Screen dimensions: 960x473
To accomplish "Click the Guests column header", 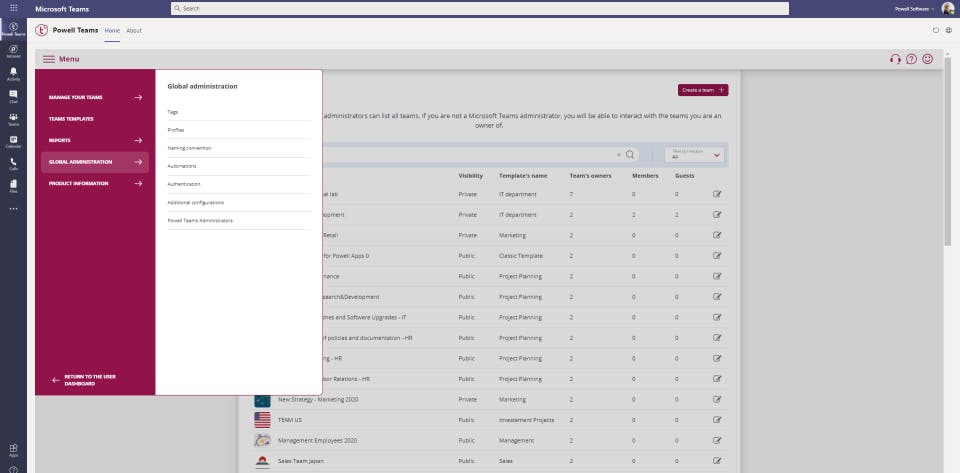I will click(x=684, y=176).
